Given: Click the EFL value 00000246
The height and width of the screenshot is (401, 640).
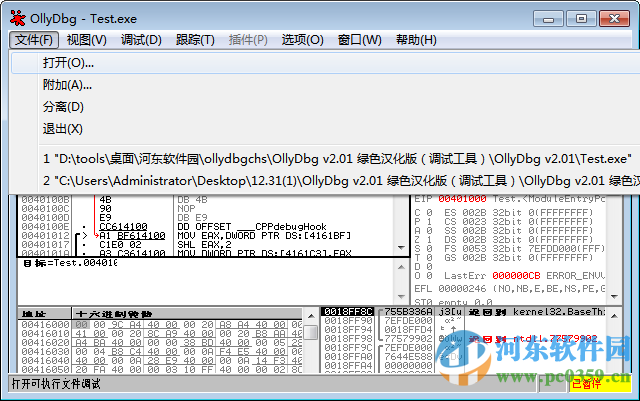Looking at the screenshot, I should 462,289.
